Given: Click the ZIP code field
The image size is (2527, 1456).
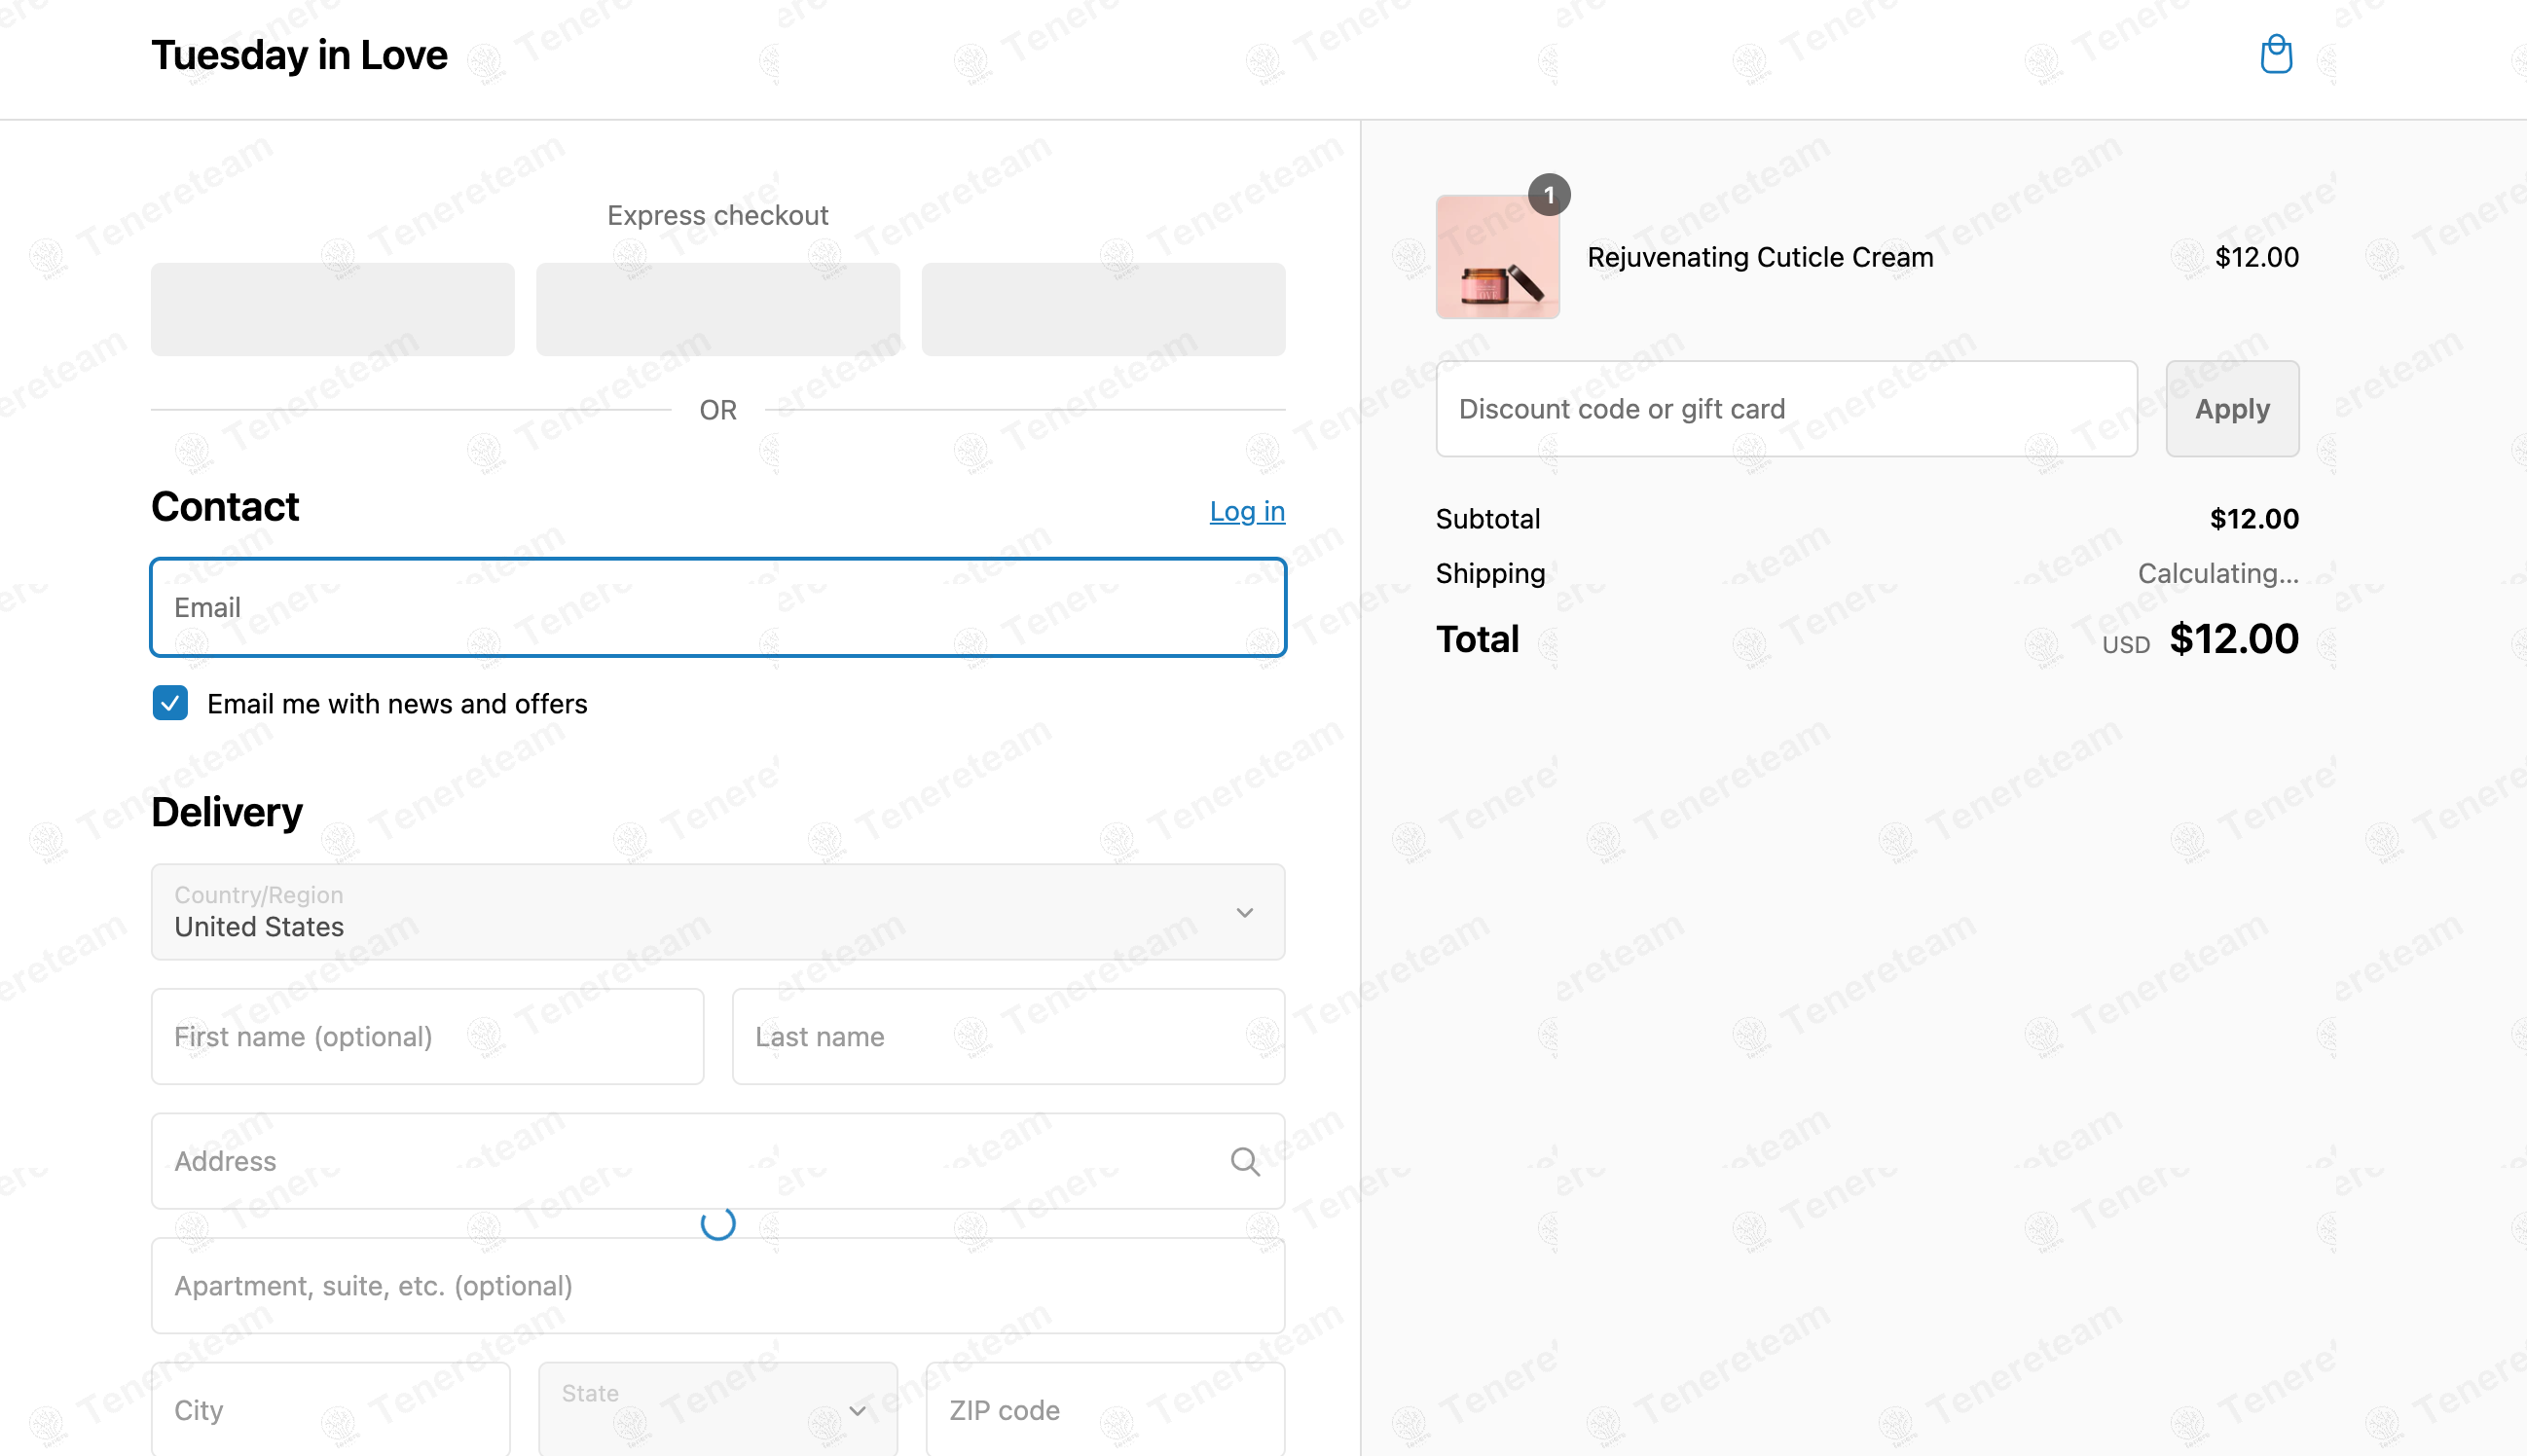Looking at the screenshot, I should (1105, 1409).
